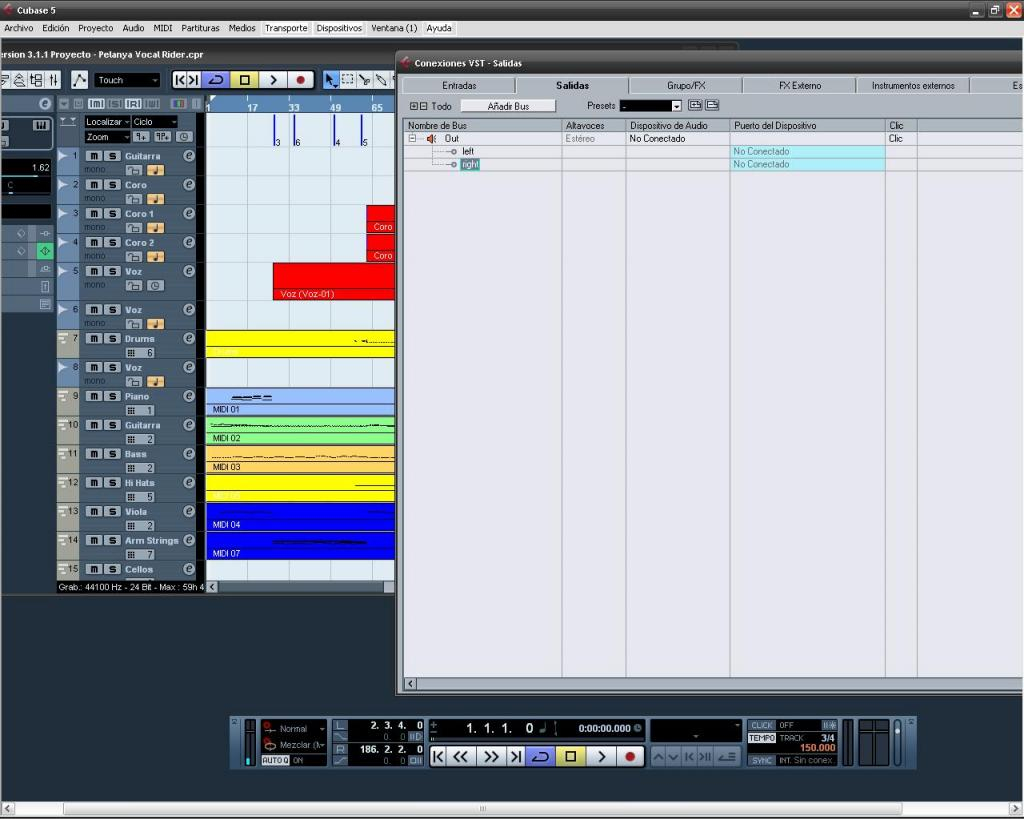Viewport: 1024px width, 819px height.
Task: Click ruler at bar 33
Action: [294, 107]
